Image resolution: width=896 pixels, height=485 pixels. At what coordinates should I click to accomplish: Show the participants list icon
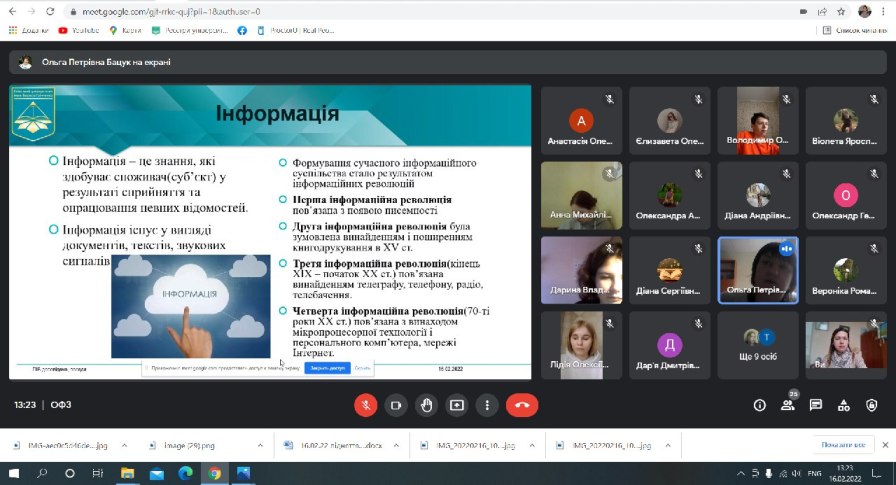788,405
